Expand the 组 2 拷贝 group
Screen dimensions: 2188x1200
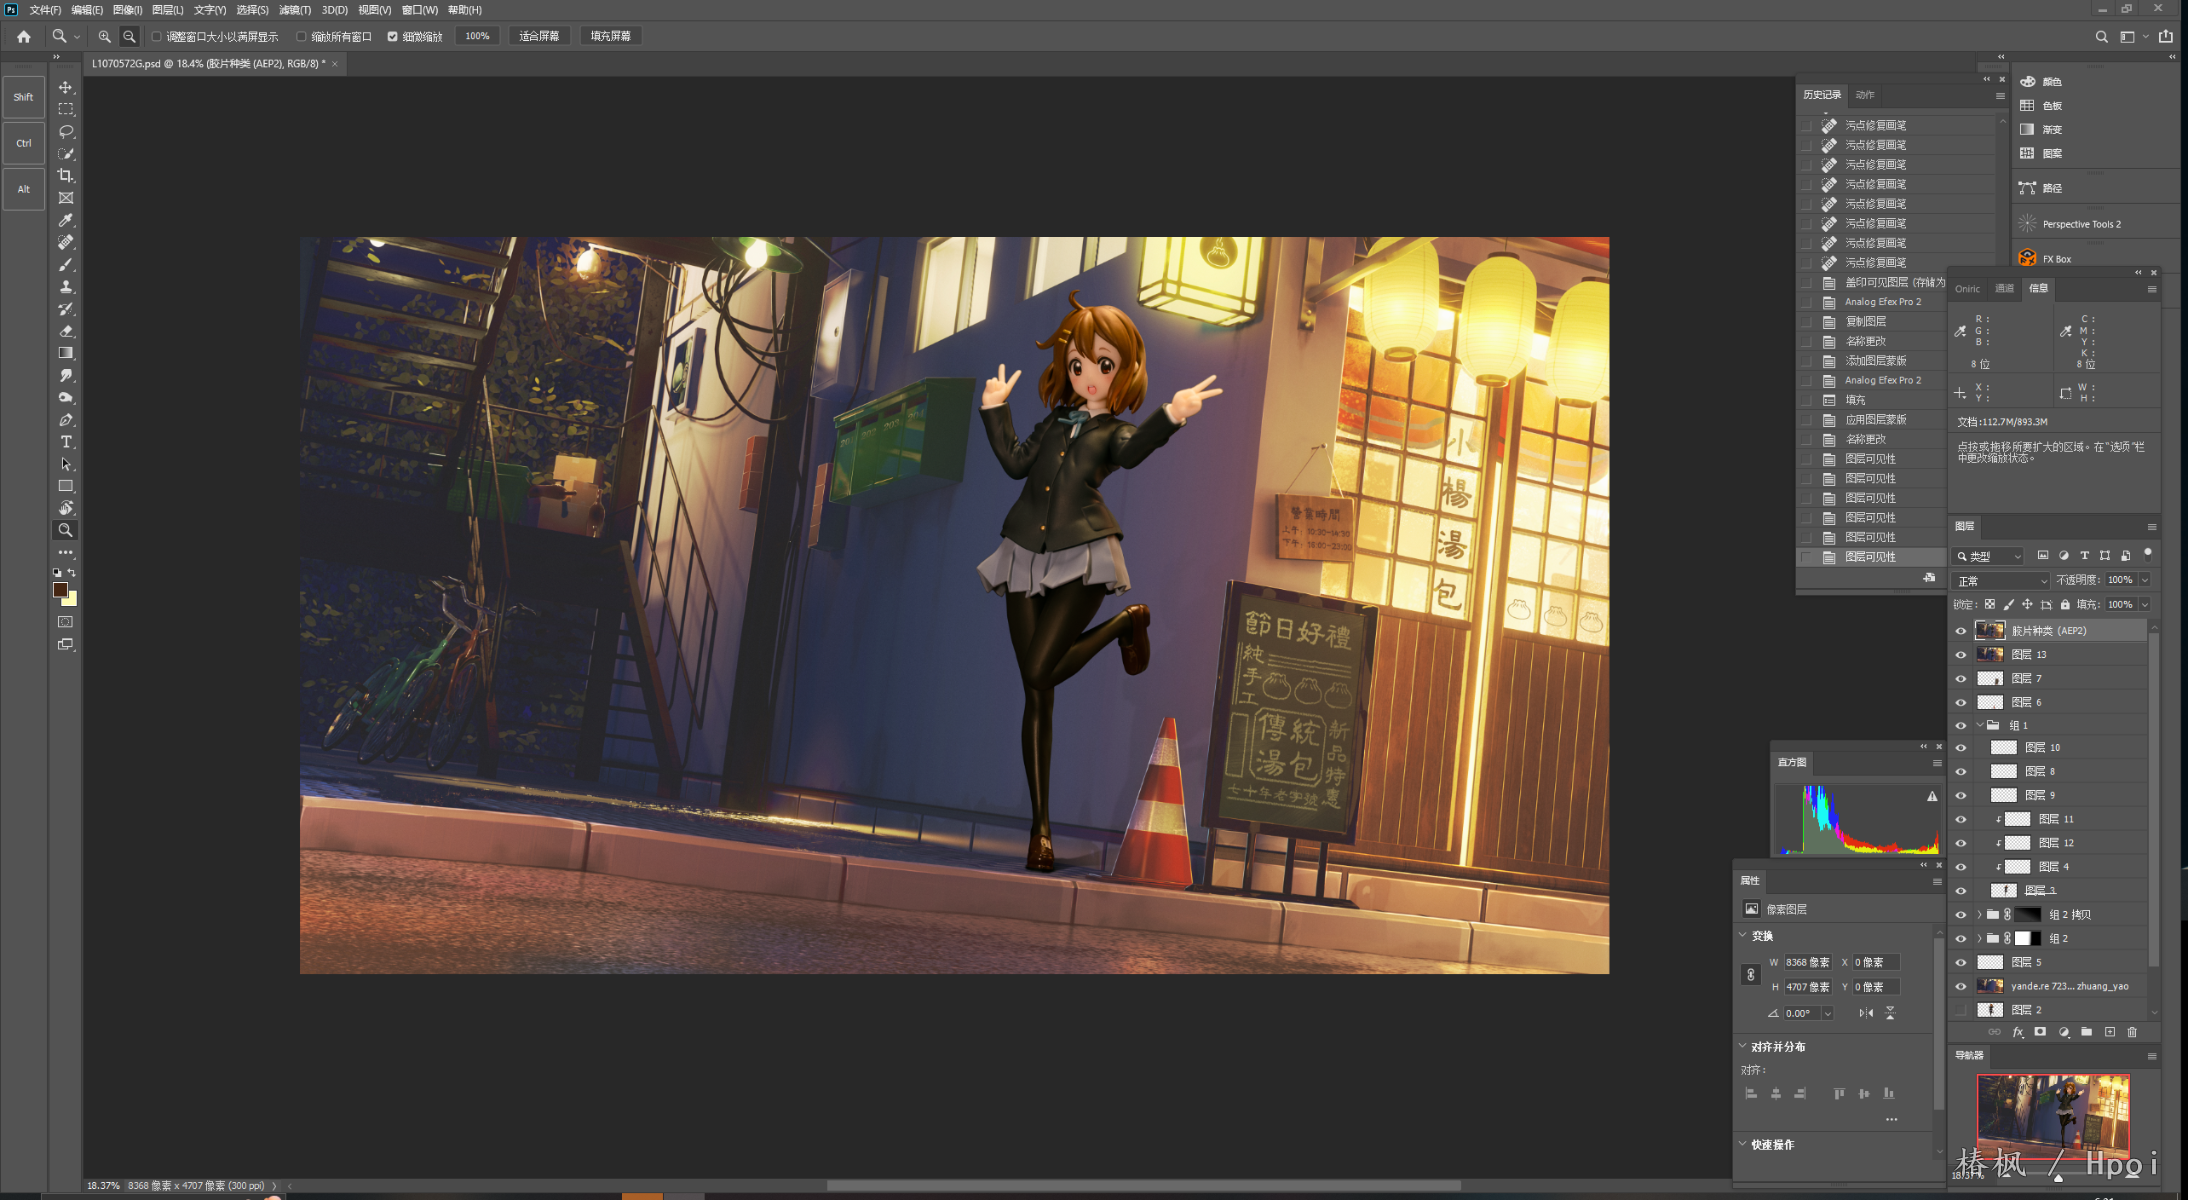[x=1979, y=914]
